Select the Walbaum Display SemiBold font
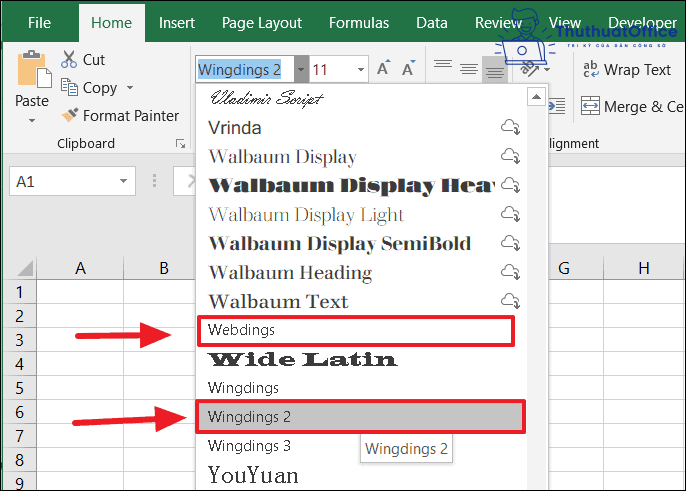The width and height of the screenshot is (686, 491). point(361,243)
